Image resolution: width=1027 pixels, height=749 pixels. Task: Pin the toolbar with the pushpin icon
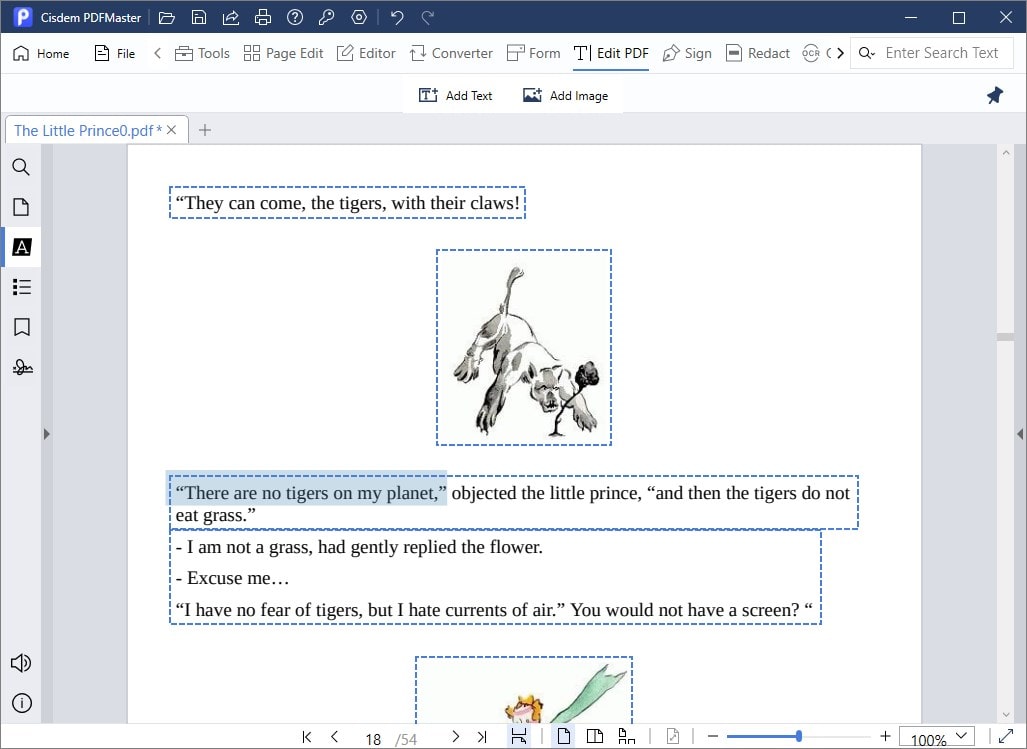pos(995,96)
